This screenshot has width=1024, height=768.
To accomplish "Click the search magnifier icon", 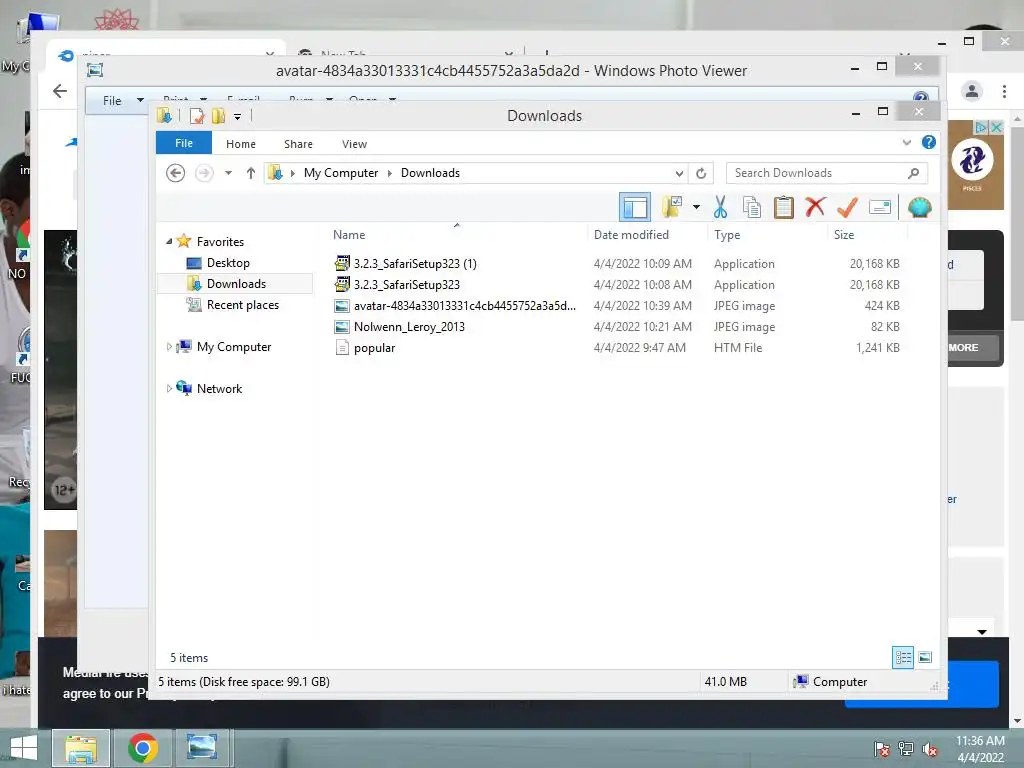I will (914, 173).
